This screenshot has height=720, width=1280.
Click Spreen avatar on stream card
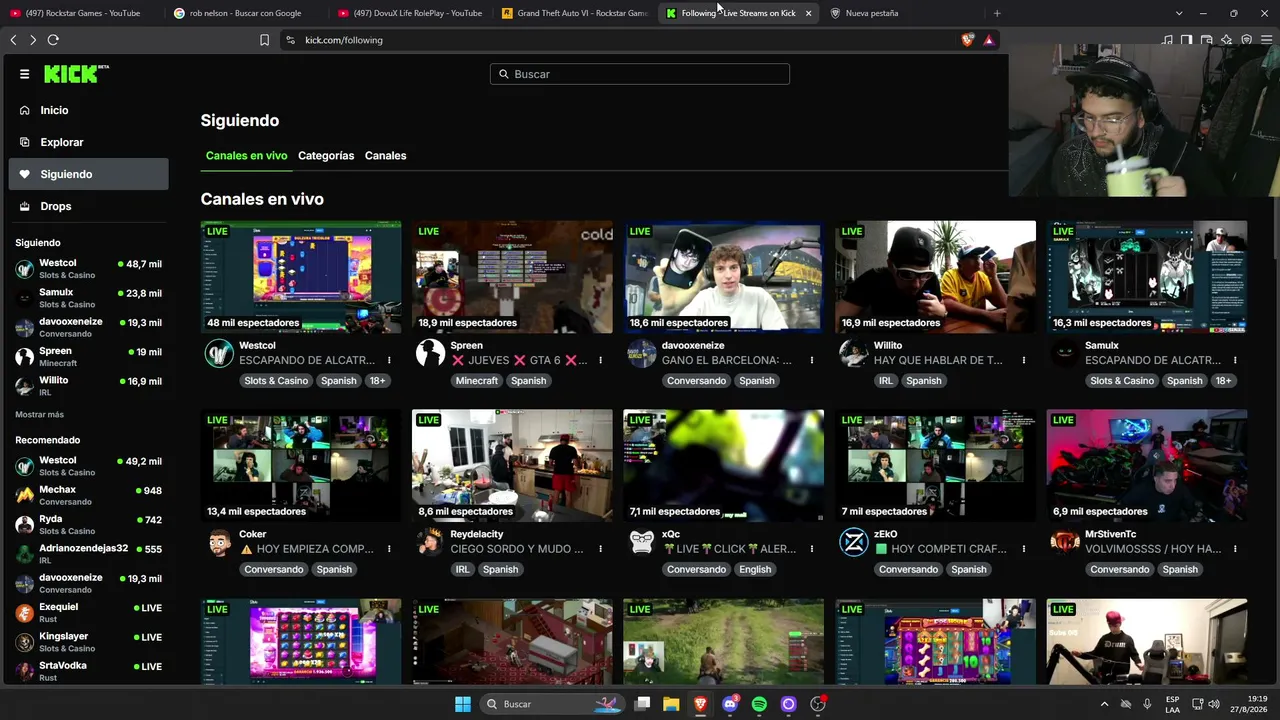click(430, 353)
